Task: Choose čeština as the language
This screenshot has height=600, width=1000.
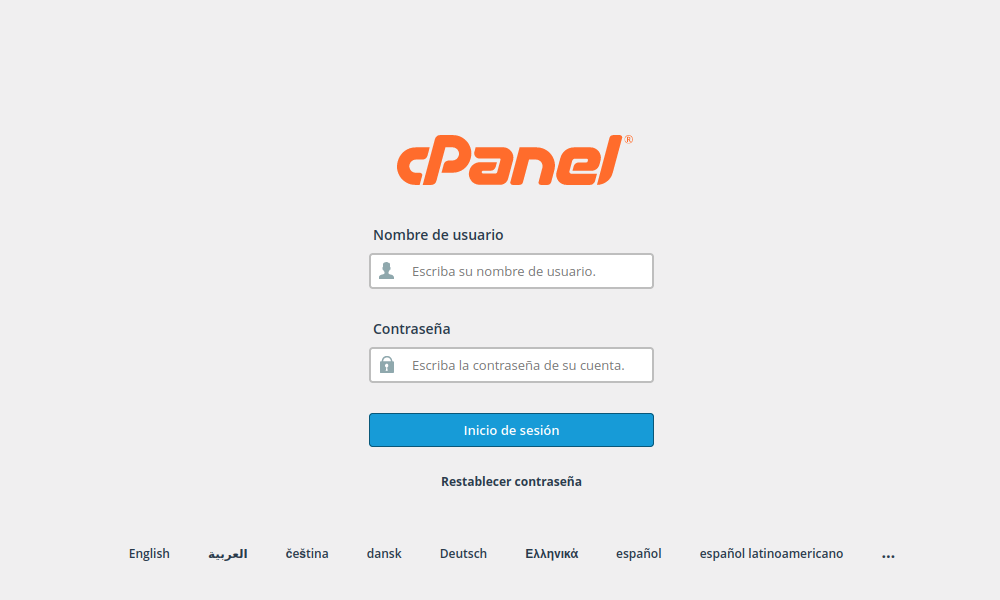Action: click(x=307, y=553)
